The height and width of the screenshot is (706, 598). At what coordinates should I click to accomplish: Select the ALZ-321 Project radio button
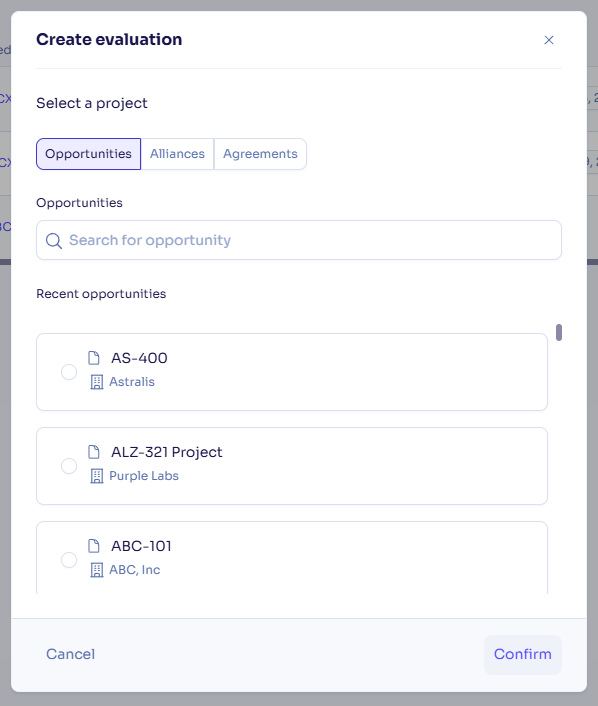[69, 466]
